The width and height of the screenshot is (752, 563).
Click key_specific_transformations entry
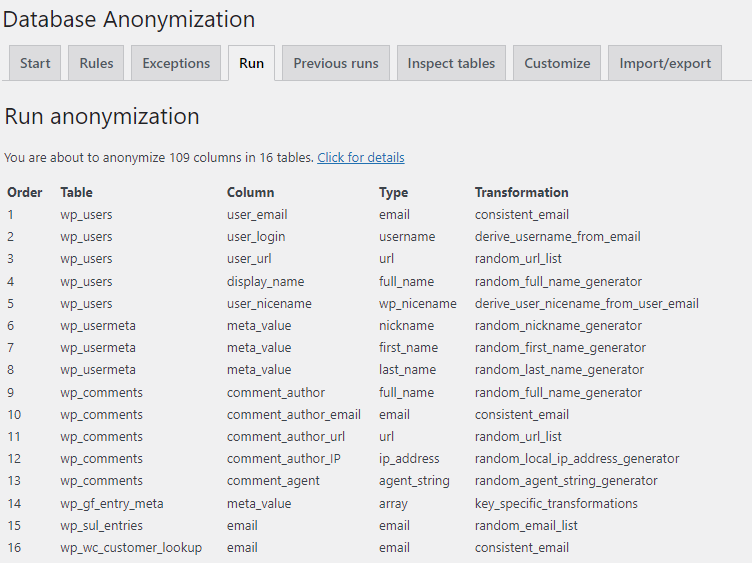coord(555,504)
